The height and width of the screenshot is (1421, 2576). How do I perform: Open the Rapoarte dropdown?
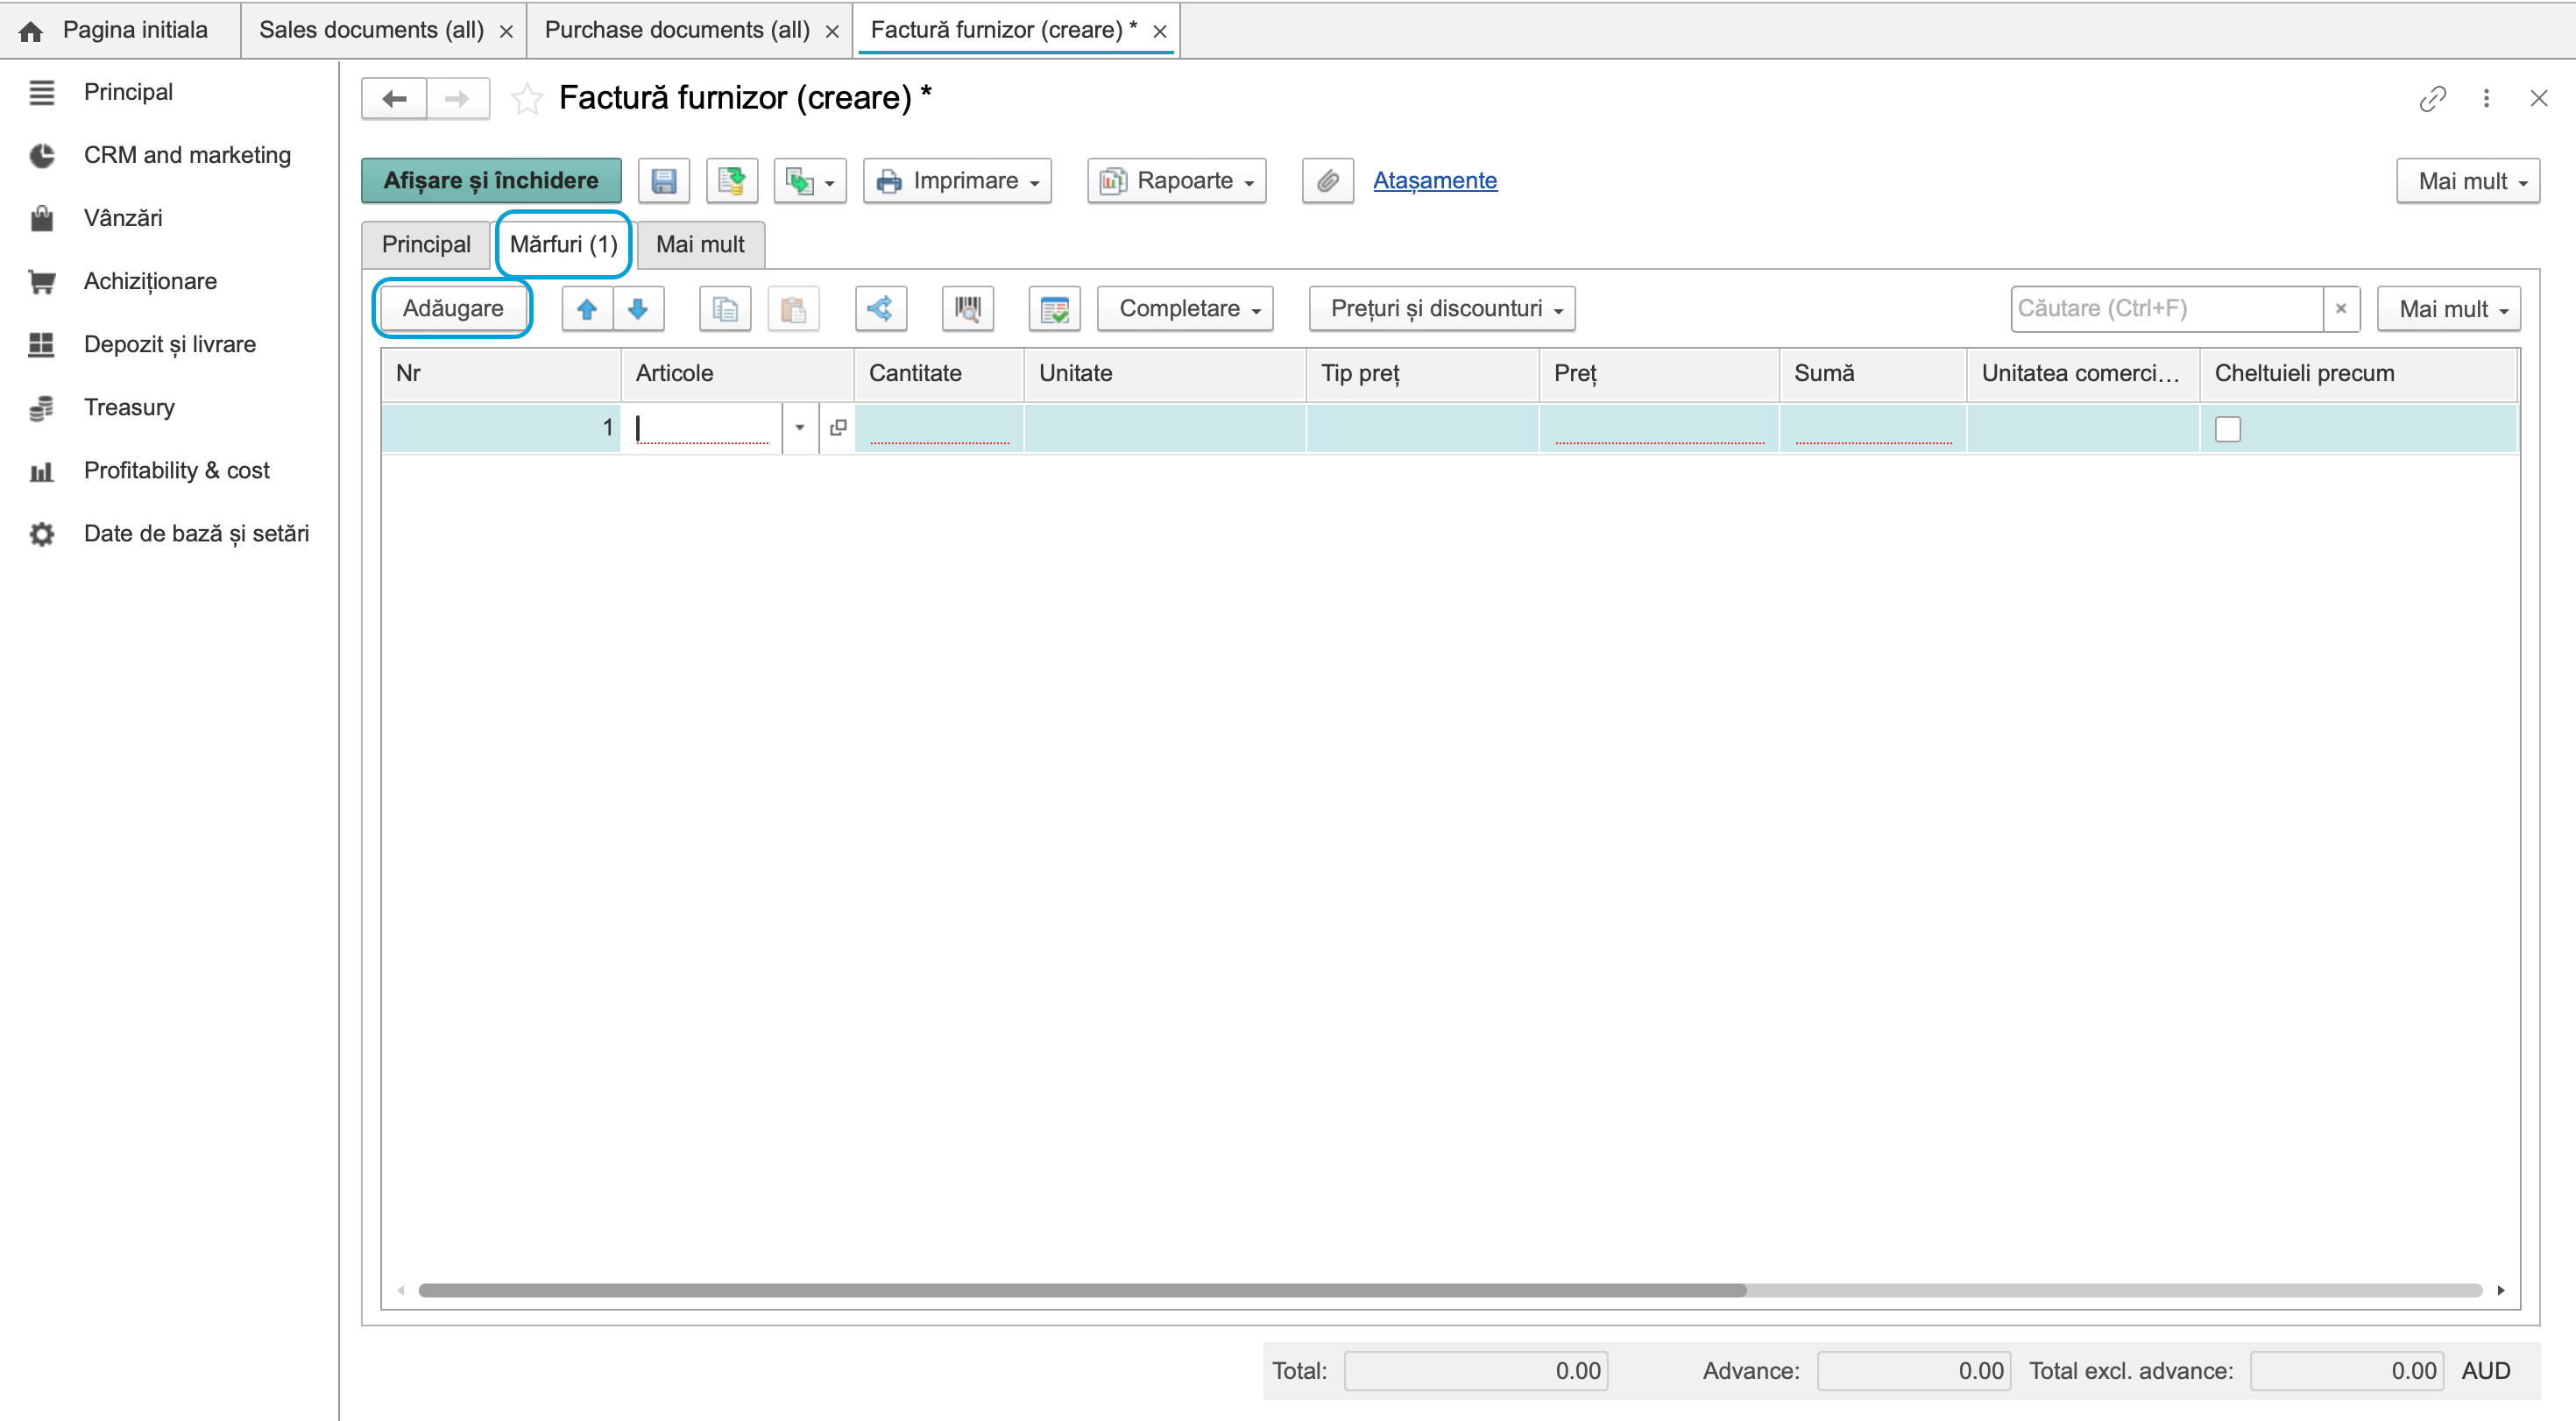pos(1177,181)
